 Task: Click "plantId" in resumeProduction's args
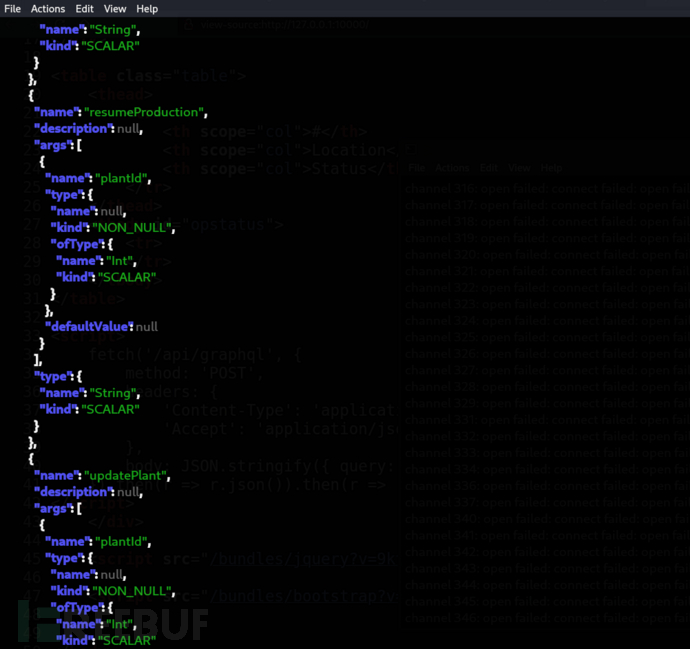coord(123,178)
